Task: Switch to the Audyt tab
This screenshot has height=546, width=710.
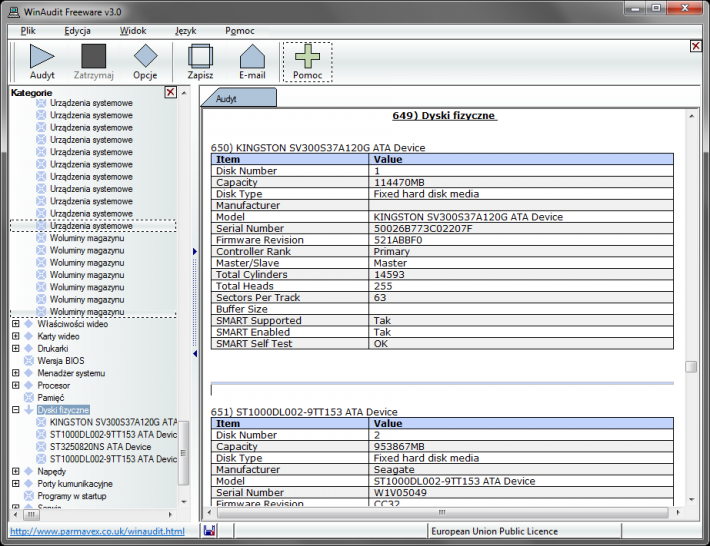Action: 239,98
